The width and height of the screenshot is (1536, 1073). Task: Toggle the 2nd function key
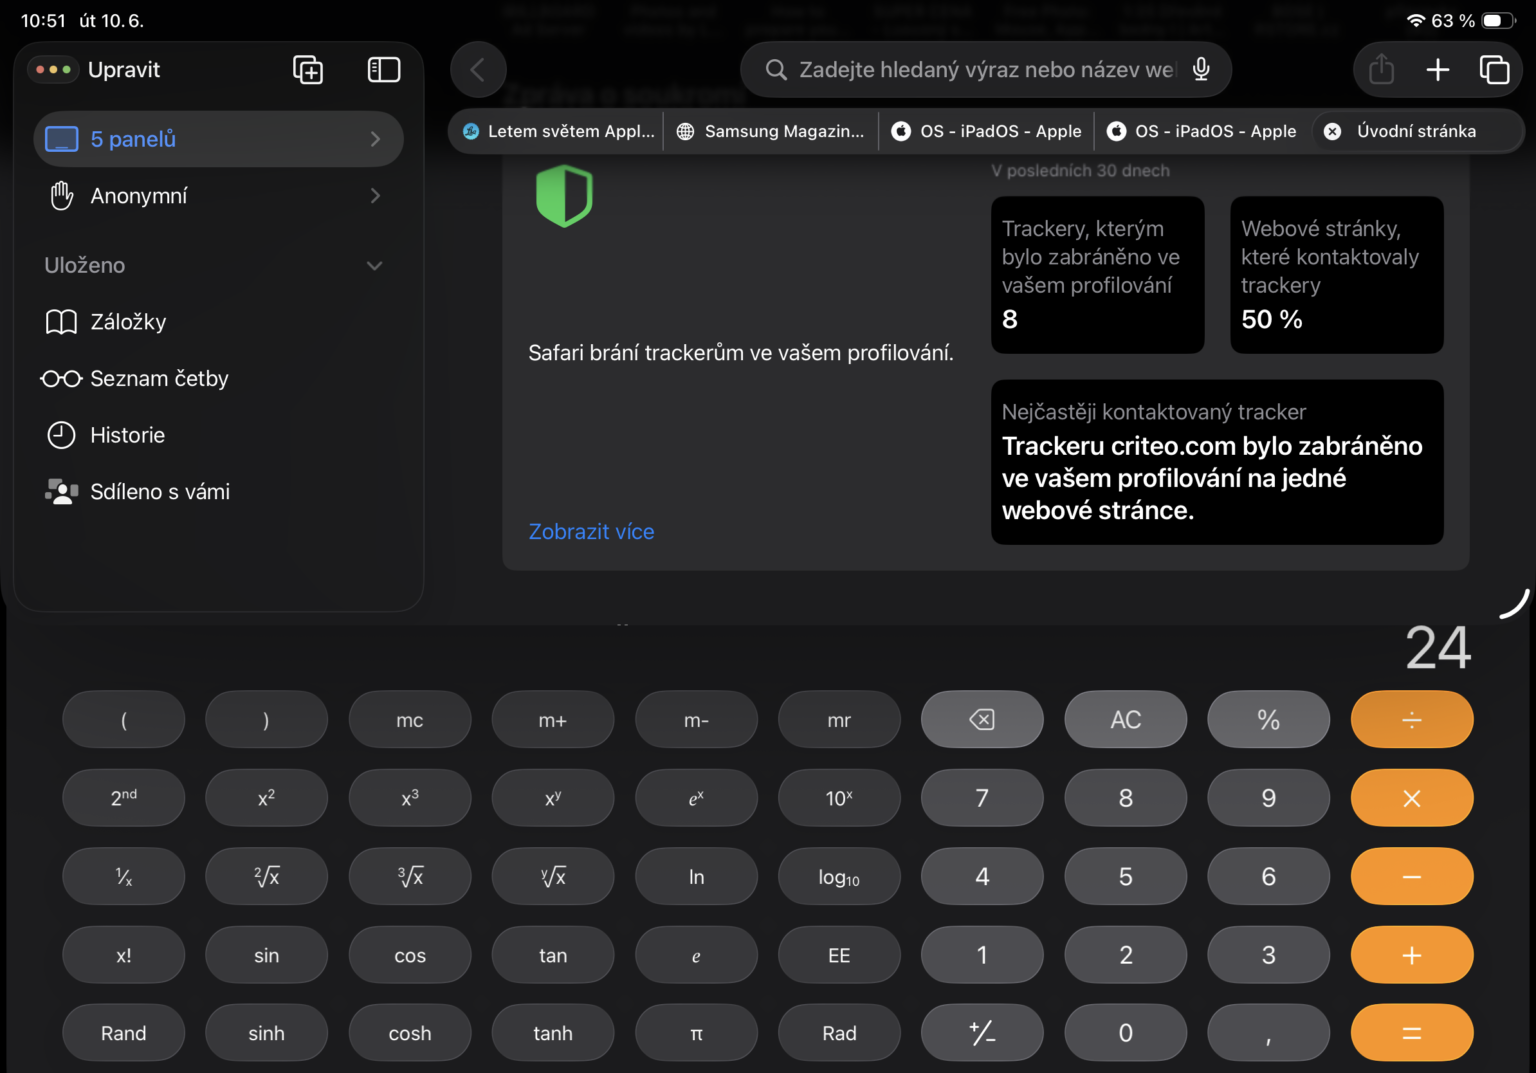(x=123, y=797)
